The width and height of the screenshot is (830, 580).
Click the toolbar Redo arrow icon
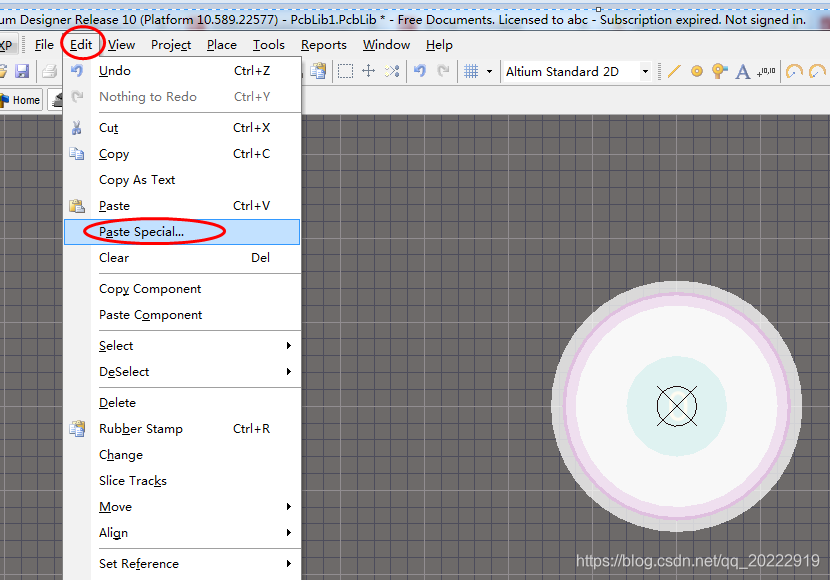coord(444,71)
